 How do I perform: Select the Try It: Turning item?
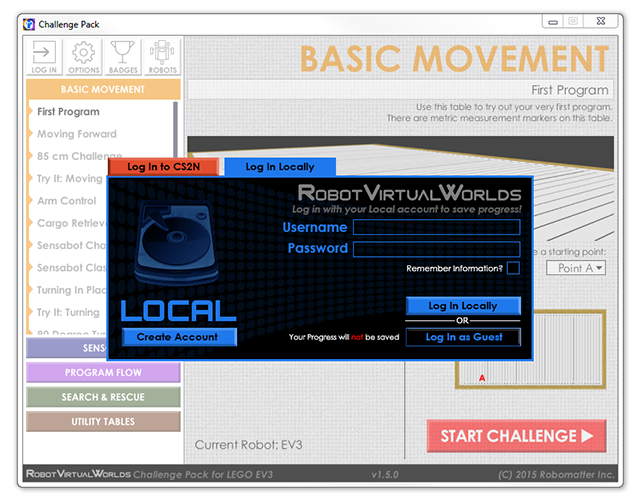point(68,312)
